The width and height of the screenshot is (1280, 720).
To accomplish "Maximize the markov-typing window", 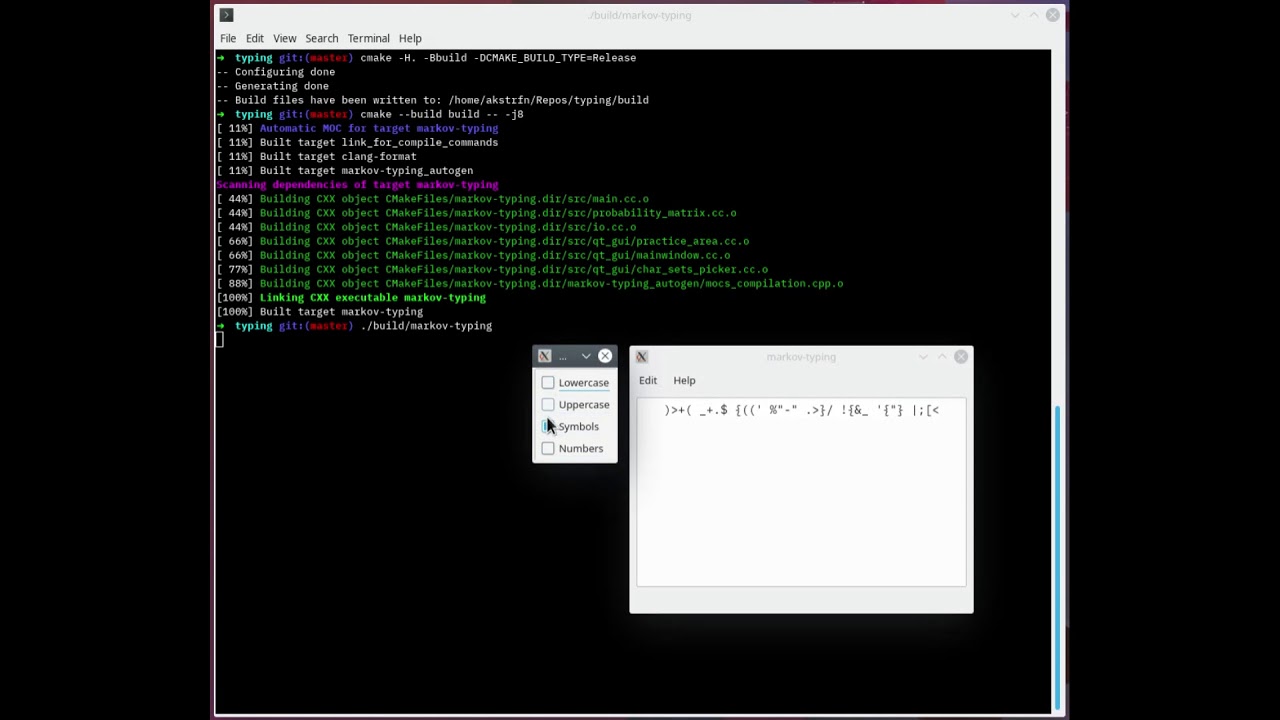I will click(942, 356).
